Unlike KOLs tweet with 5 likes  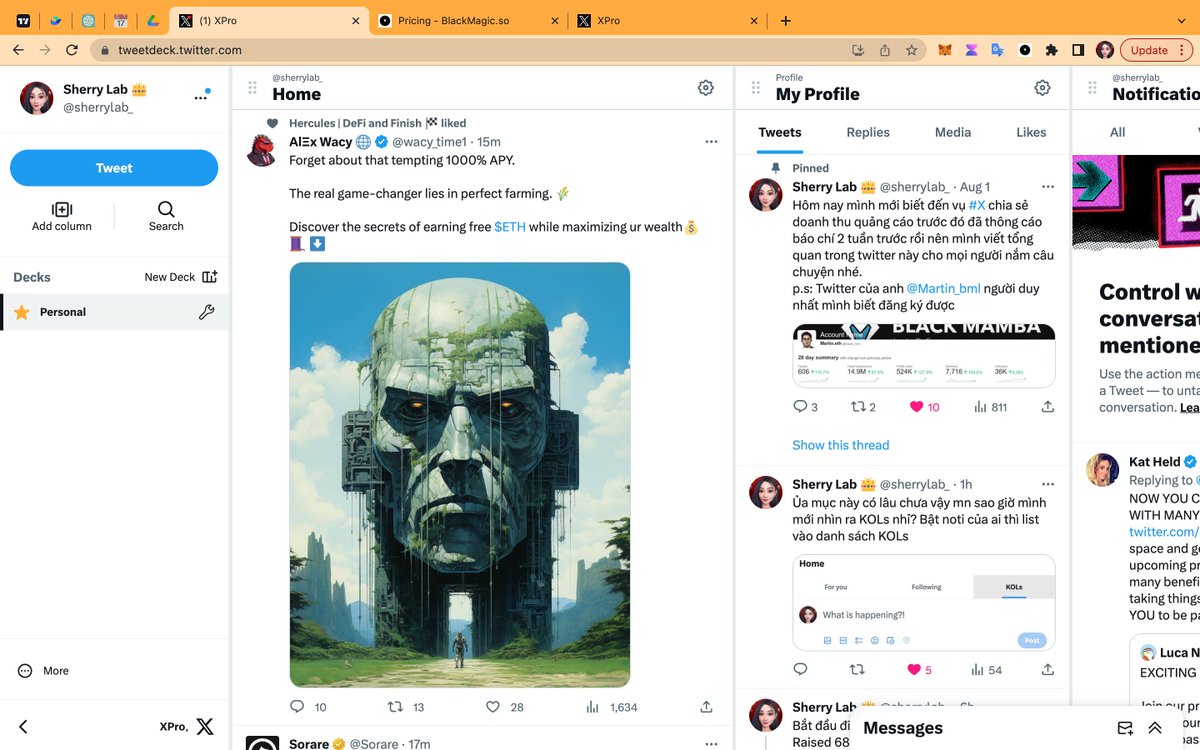tap(914, 669)
